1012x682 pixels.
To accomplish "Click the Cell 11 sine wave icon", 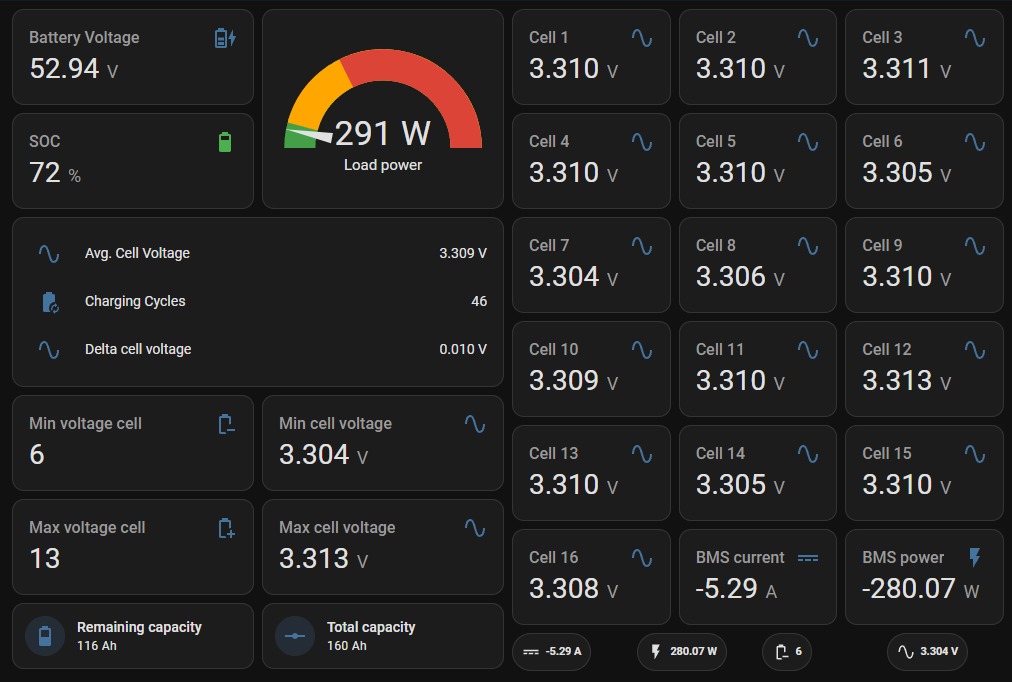I will (807, 350).
